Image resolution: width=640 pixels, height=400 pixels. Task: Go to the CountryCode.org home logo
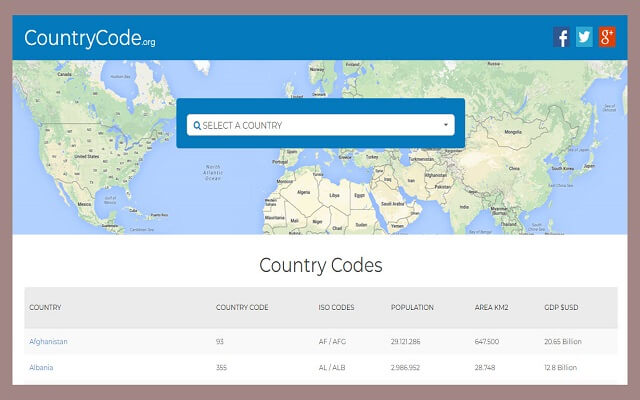point(90,38)
